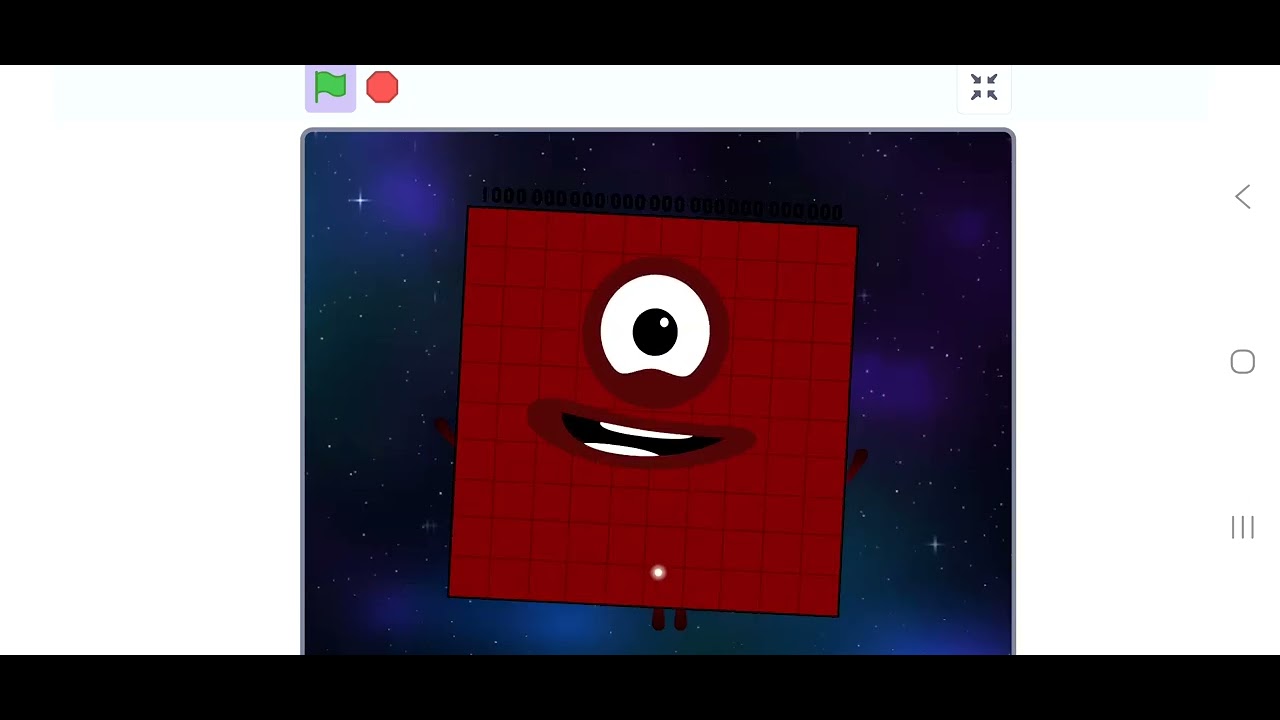
Task: Tap the Android back arrow
Action: [1242, 197]
